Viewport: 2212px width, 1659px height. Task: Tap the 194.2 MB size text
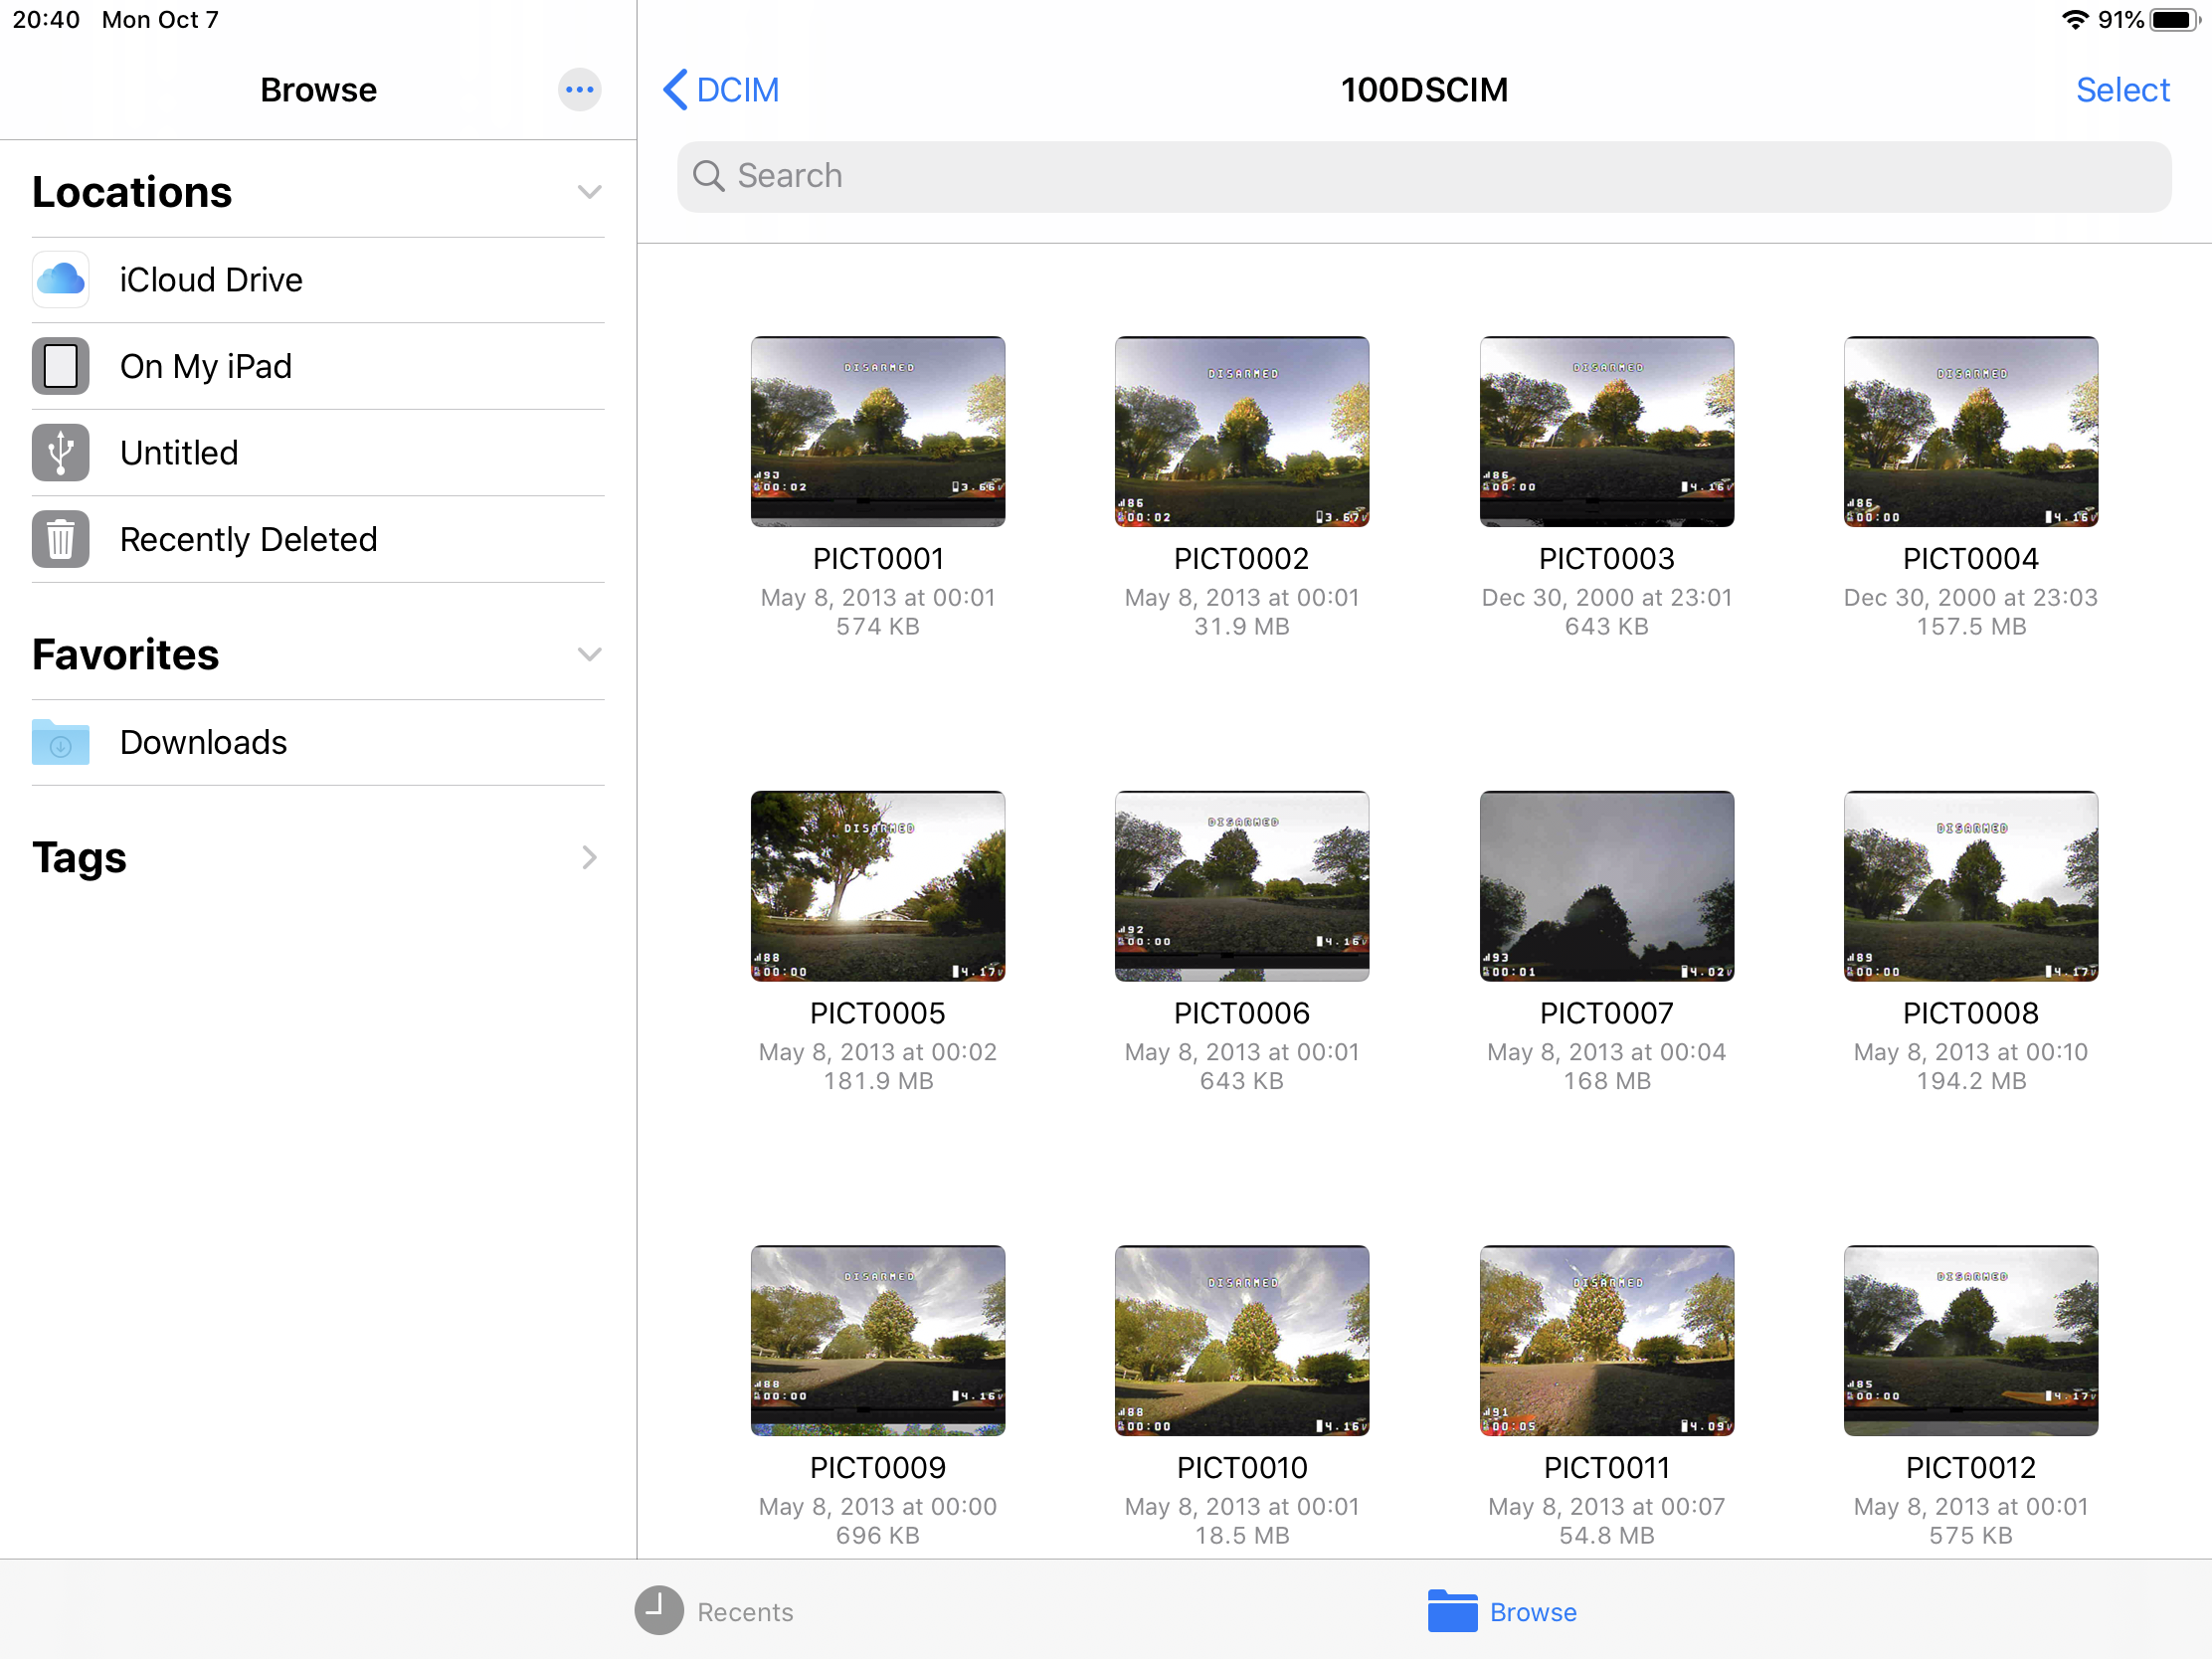tap(1970, 1081)
